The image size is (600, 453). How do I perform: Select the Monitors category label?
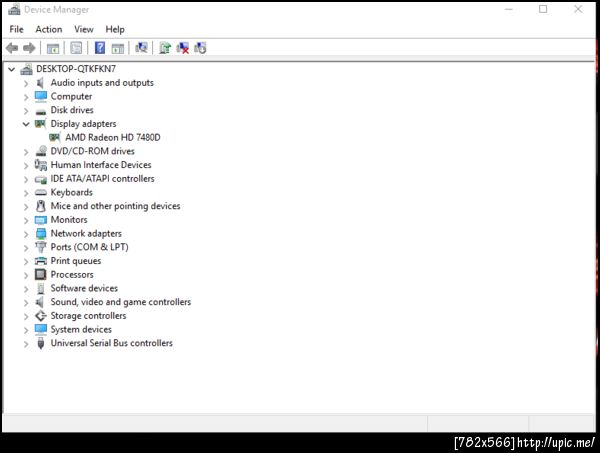pyautogui.click(x=69, y=220)
